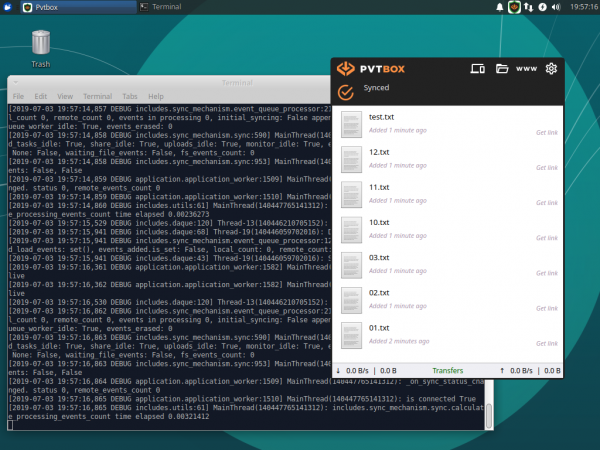600x450 pixels.
Task: Open the Pvtbox sync folder icon
Action: point(502,69)
